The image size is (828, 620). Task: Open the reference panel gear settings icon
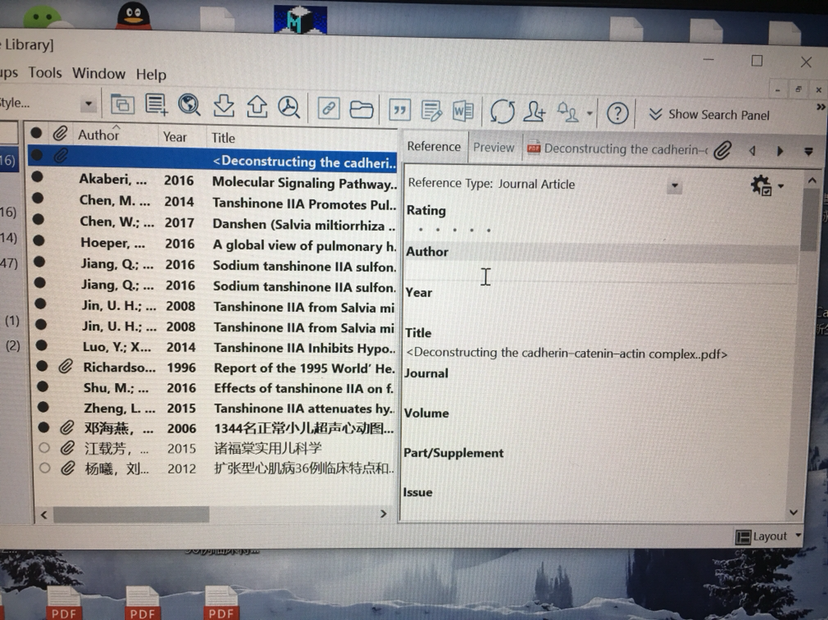(761, 185)
